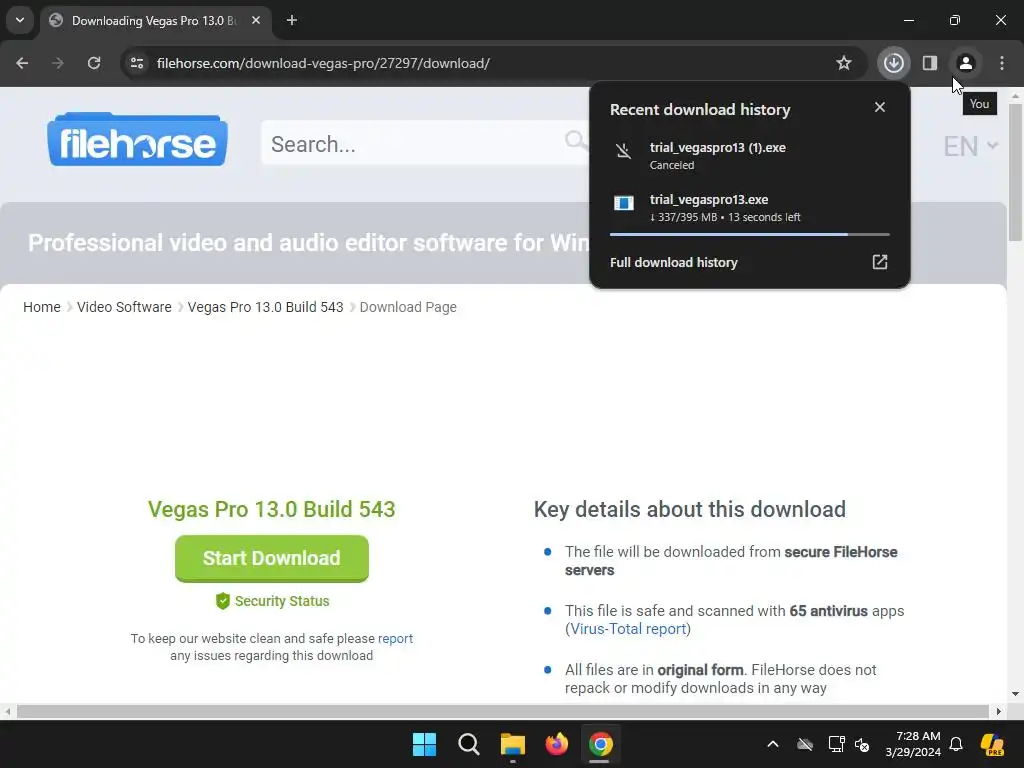Viewport: 1024px width, 768px height.
Task: Click the muted volume tray icon
Action: pyautogui.click(x=862, y=744)
